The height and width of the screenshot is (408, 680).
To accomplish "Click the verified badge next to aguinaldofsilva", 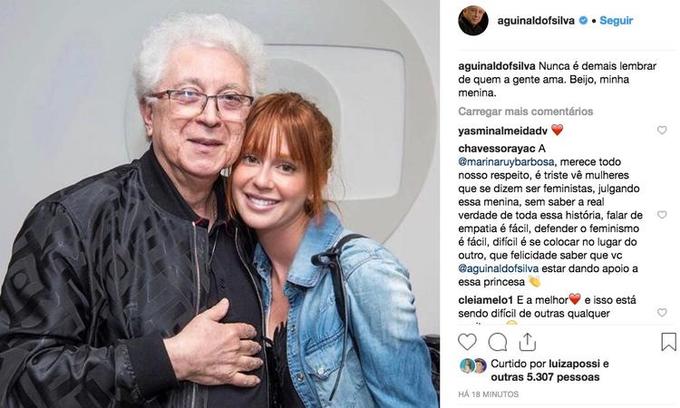I will click(584, 20).
